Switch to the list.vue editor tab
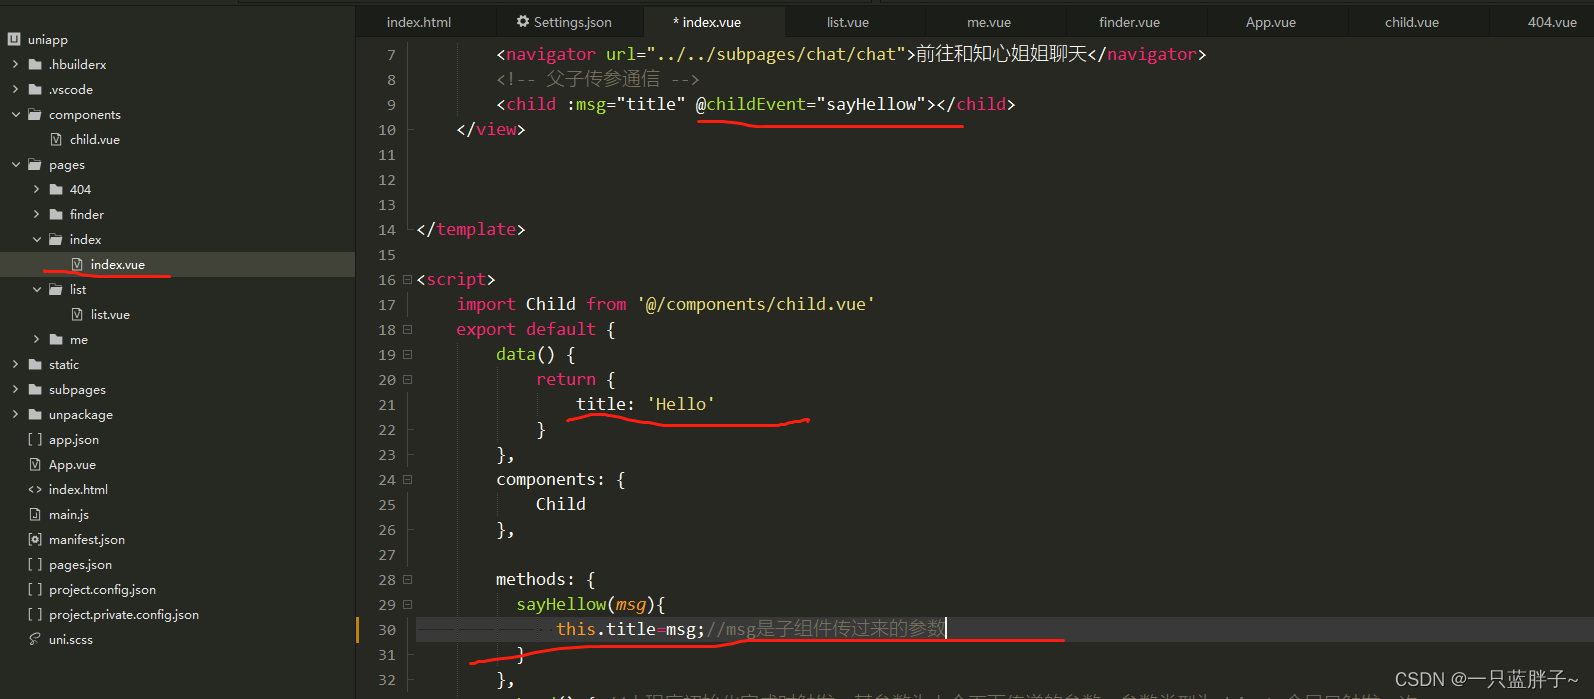 pyautogui.click(x=848, y=22)
